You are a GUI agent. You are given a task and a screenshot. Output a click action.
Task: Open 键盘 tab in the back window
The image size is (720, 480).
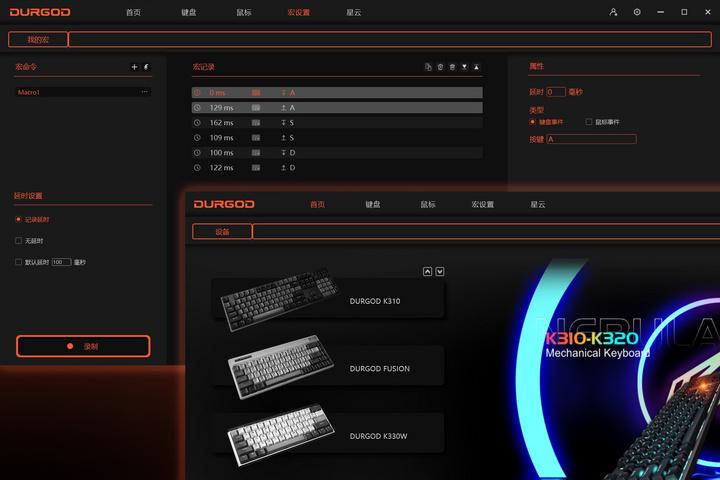(x=188, y=12)
